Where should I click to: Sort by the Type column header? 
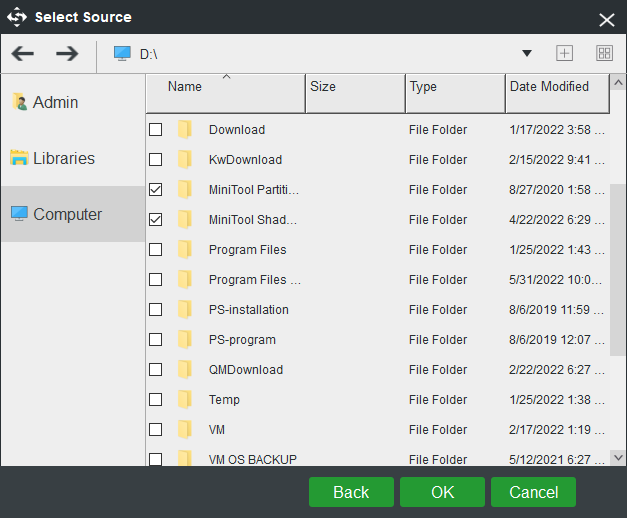tap(455, 87)
